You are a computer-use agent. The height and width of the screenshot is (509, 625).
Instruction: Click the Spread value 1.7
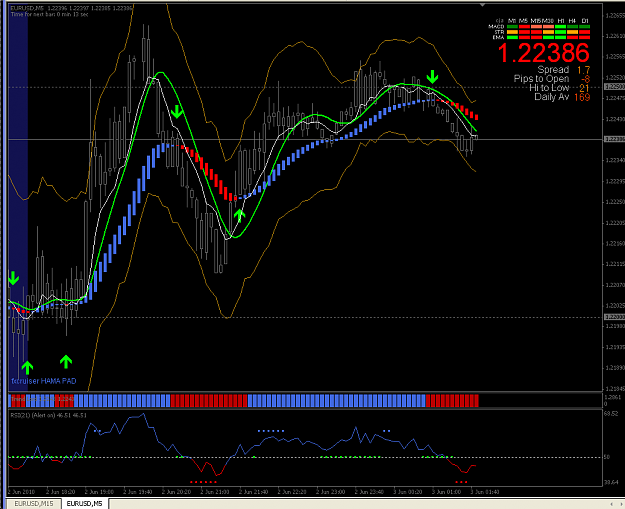pyautogui.click(x=583, y=70)
